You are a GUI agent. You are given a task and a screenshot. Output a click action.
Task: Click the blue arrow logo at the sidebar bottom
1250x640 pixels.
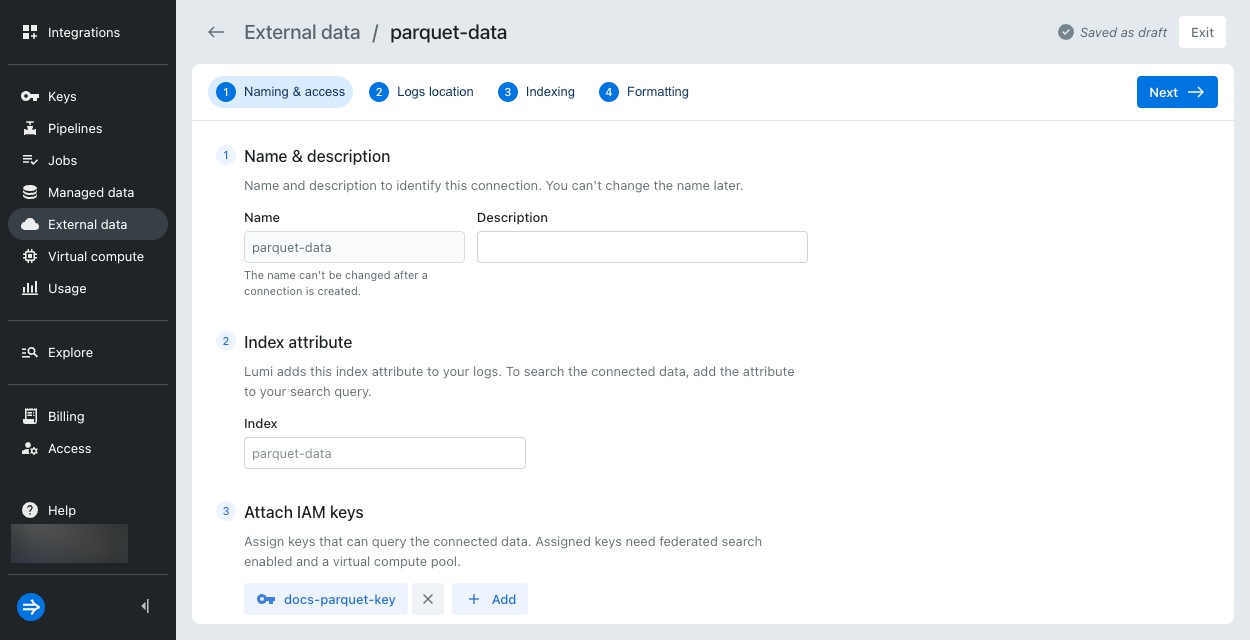[31, 607]
